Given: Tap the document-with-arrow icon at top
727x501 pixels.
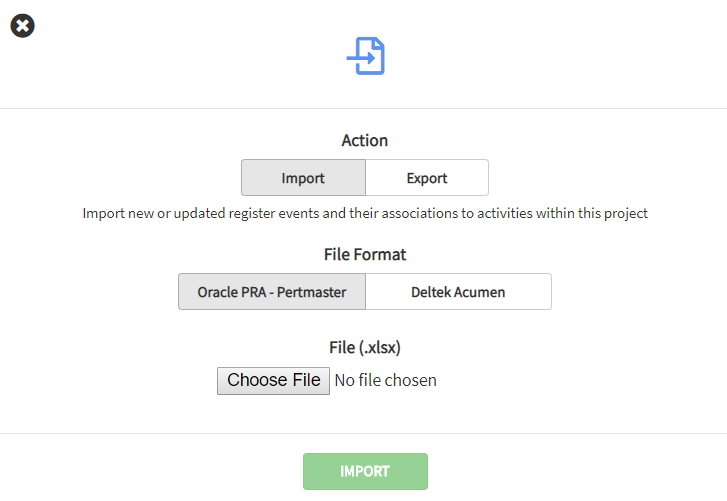Looking at the screenshot, I should (366, 56).
